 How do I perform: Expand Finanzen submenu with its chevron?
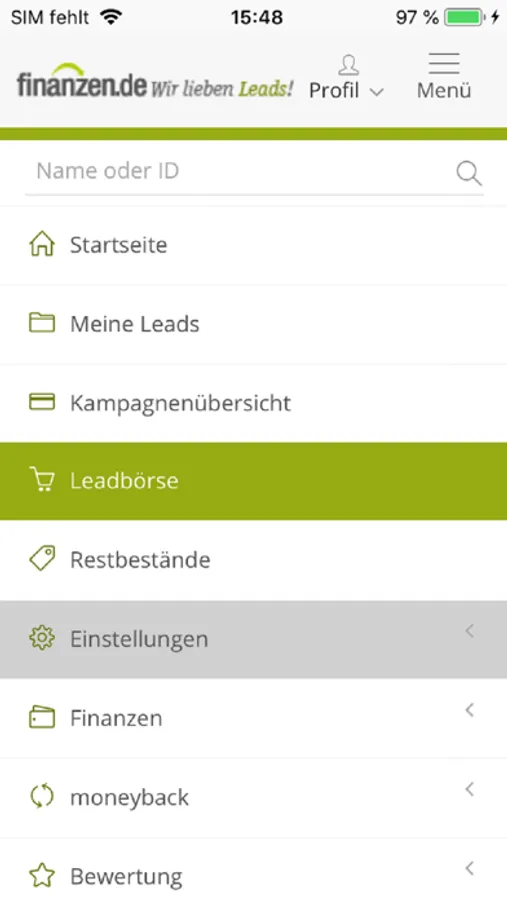(470, 711)
